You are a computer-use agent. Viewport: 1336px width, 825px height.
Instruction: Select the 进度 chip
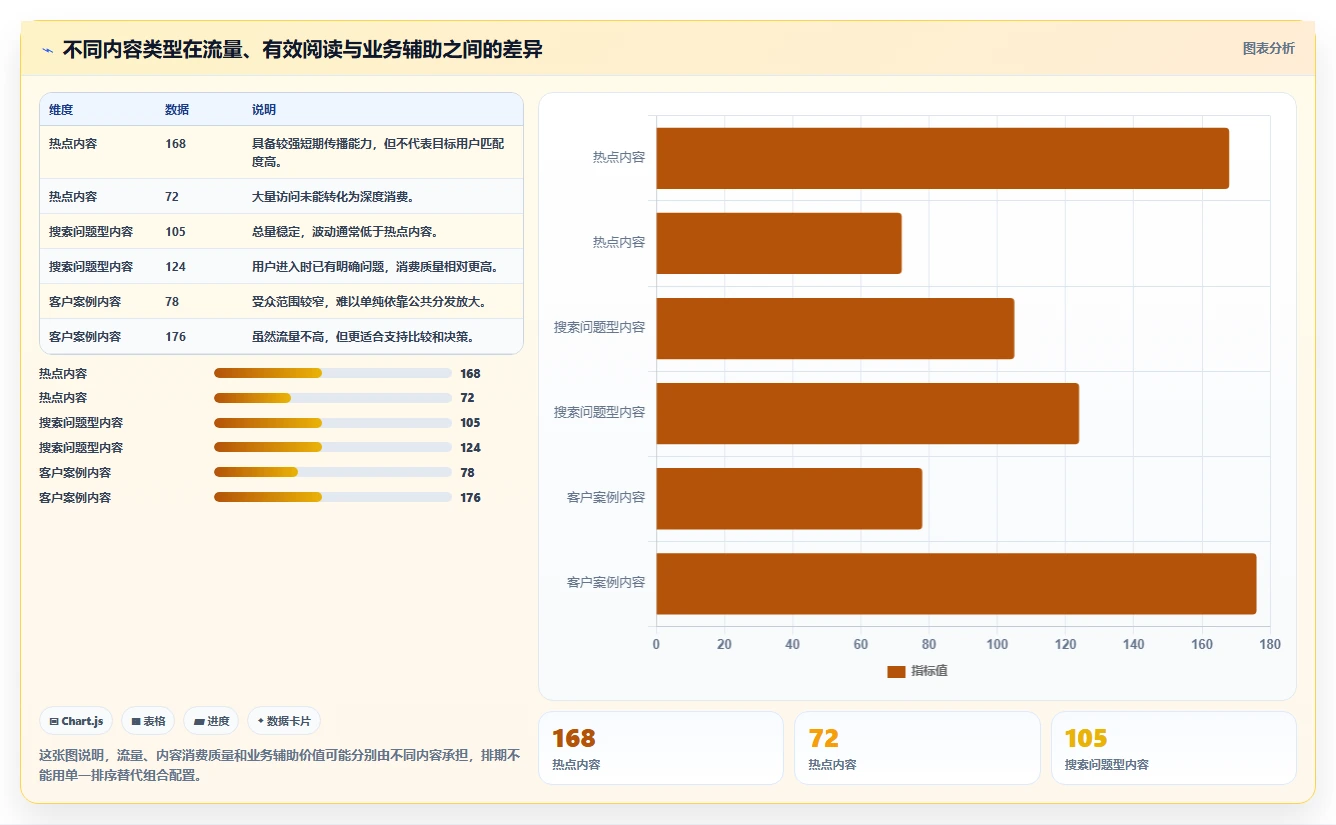211,721
